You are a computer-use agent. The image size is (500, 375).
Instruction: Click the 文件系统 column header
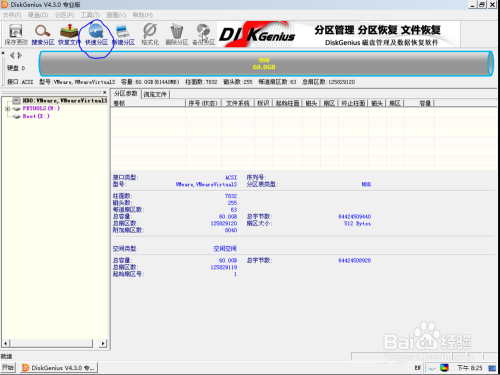point(238,103)
